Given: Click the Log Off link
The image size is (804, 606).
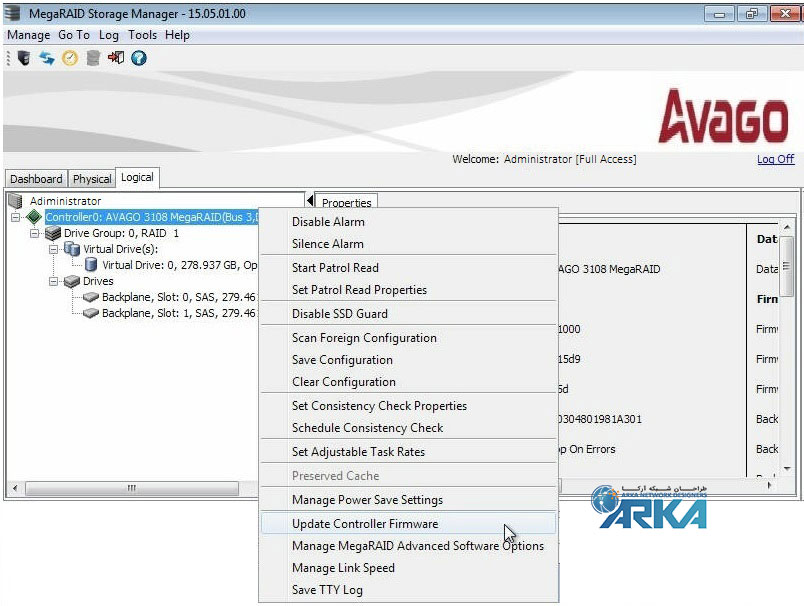Looking at the screenshot, I should point(775,158).
